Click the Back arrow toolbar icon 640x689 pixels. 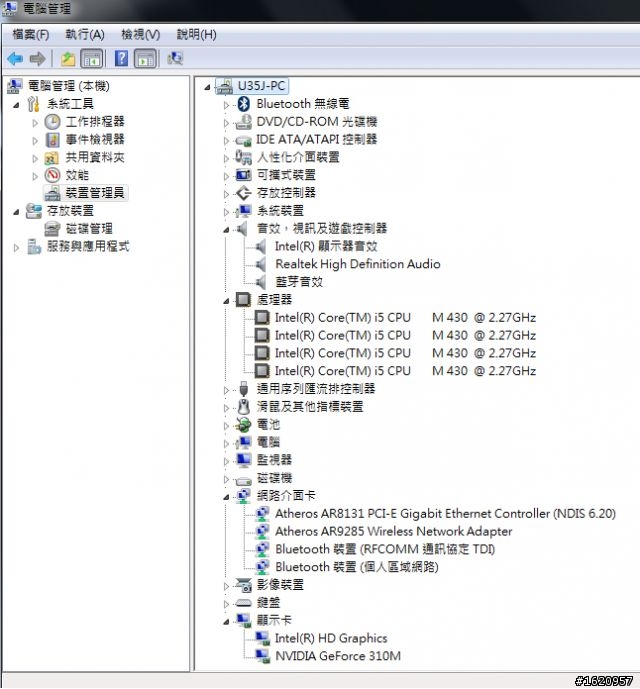15,58
